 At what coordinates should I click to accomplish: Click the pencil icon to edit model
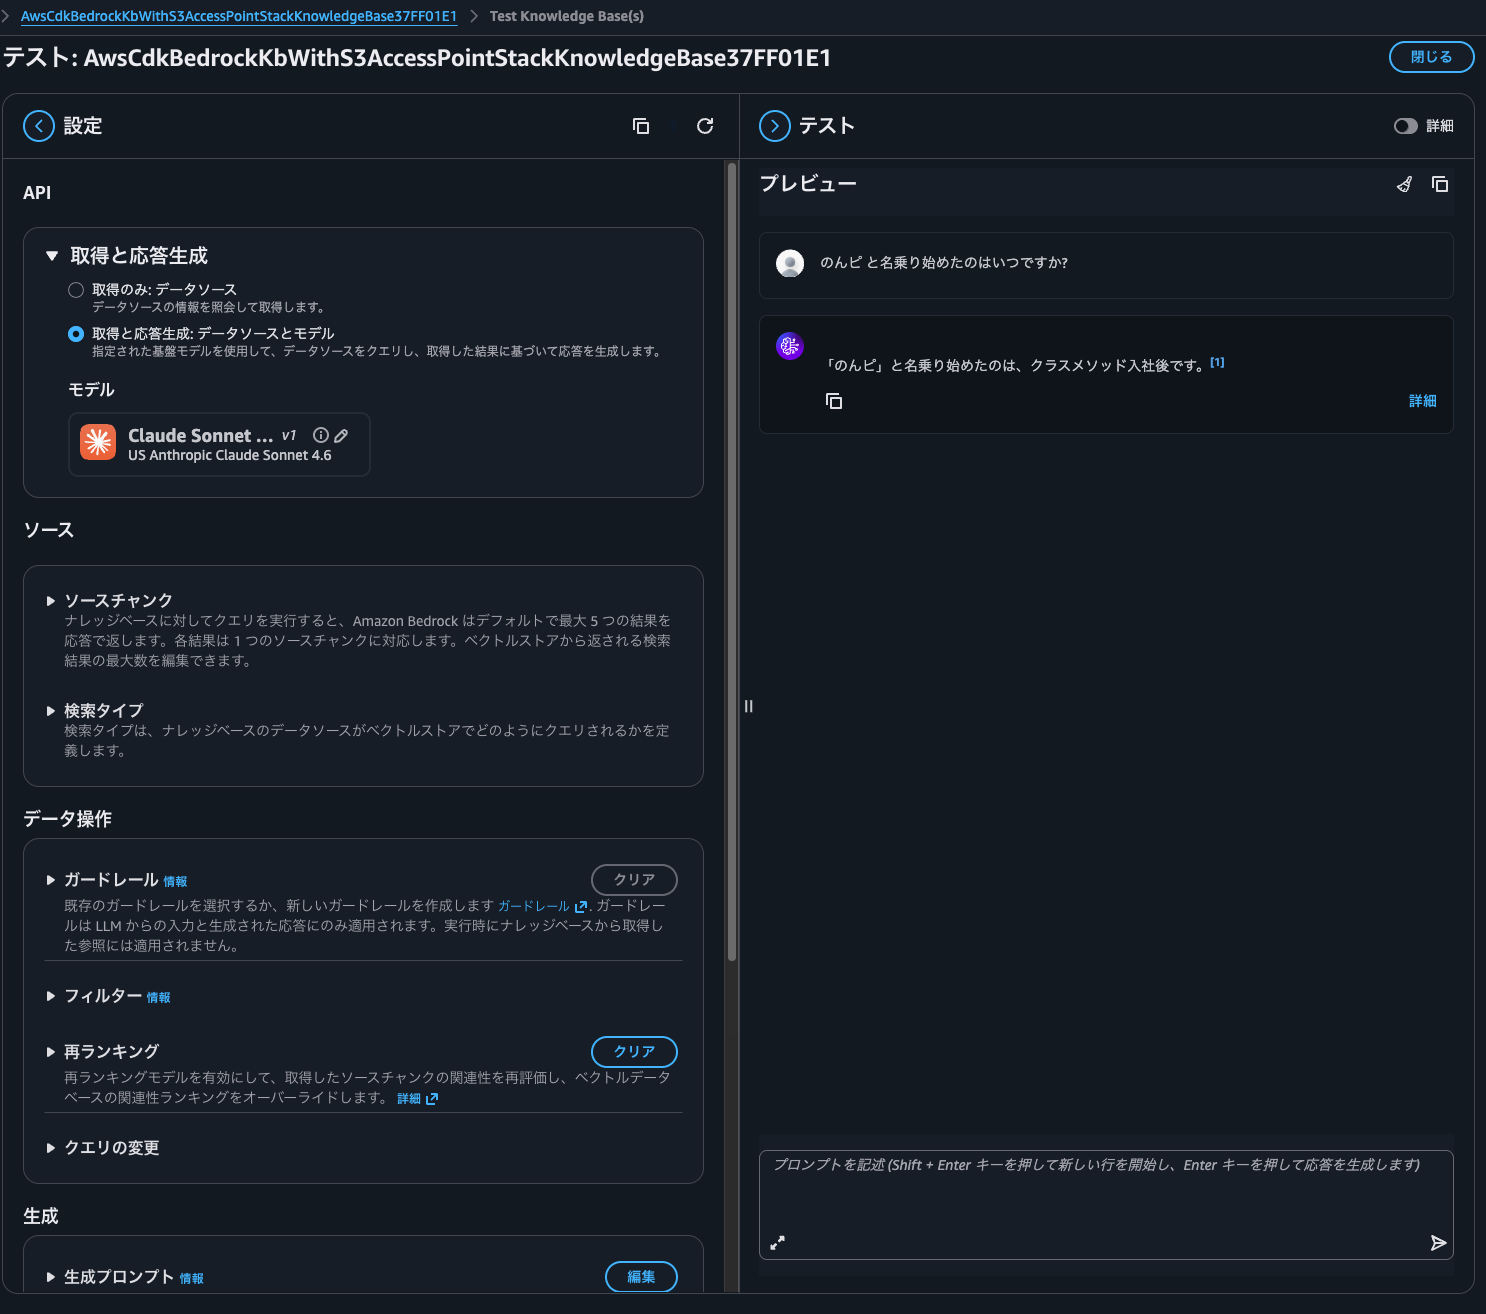(341, 436)
